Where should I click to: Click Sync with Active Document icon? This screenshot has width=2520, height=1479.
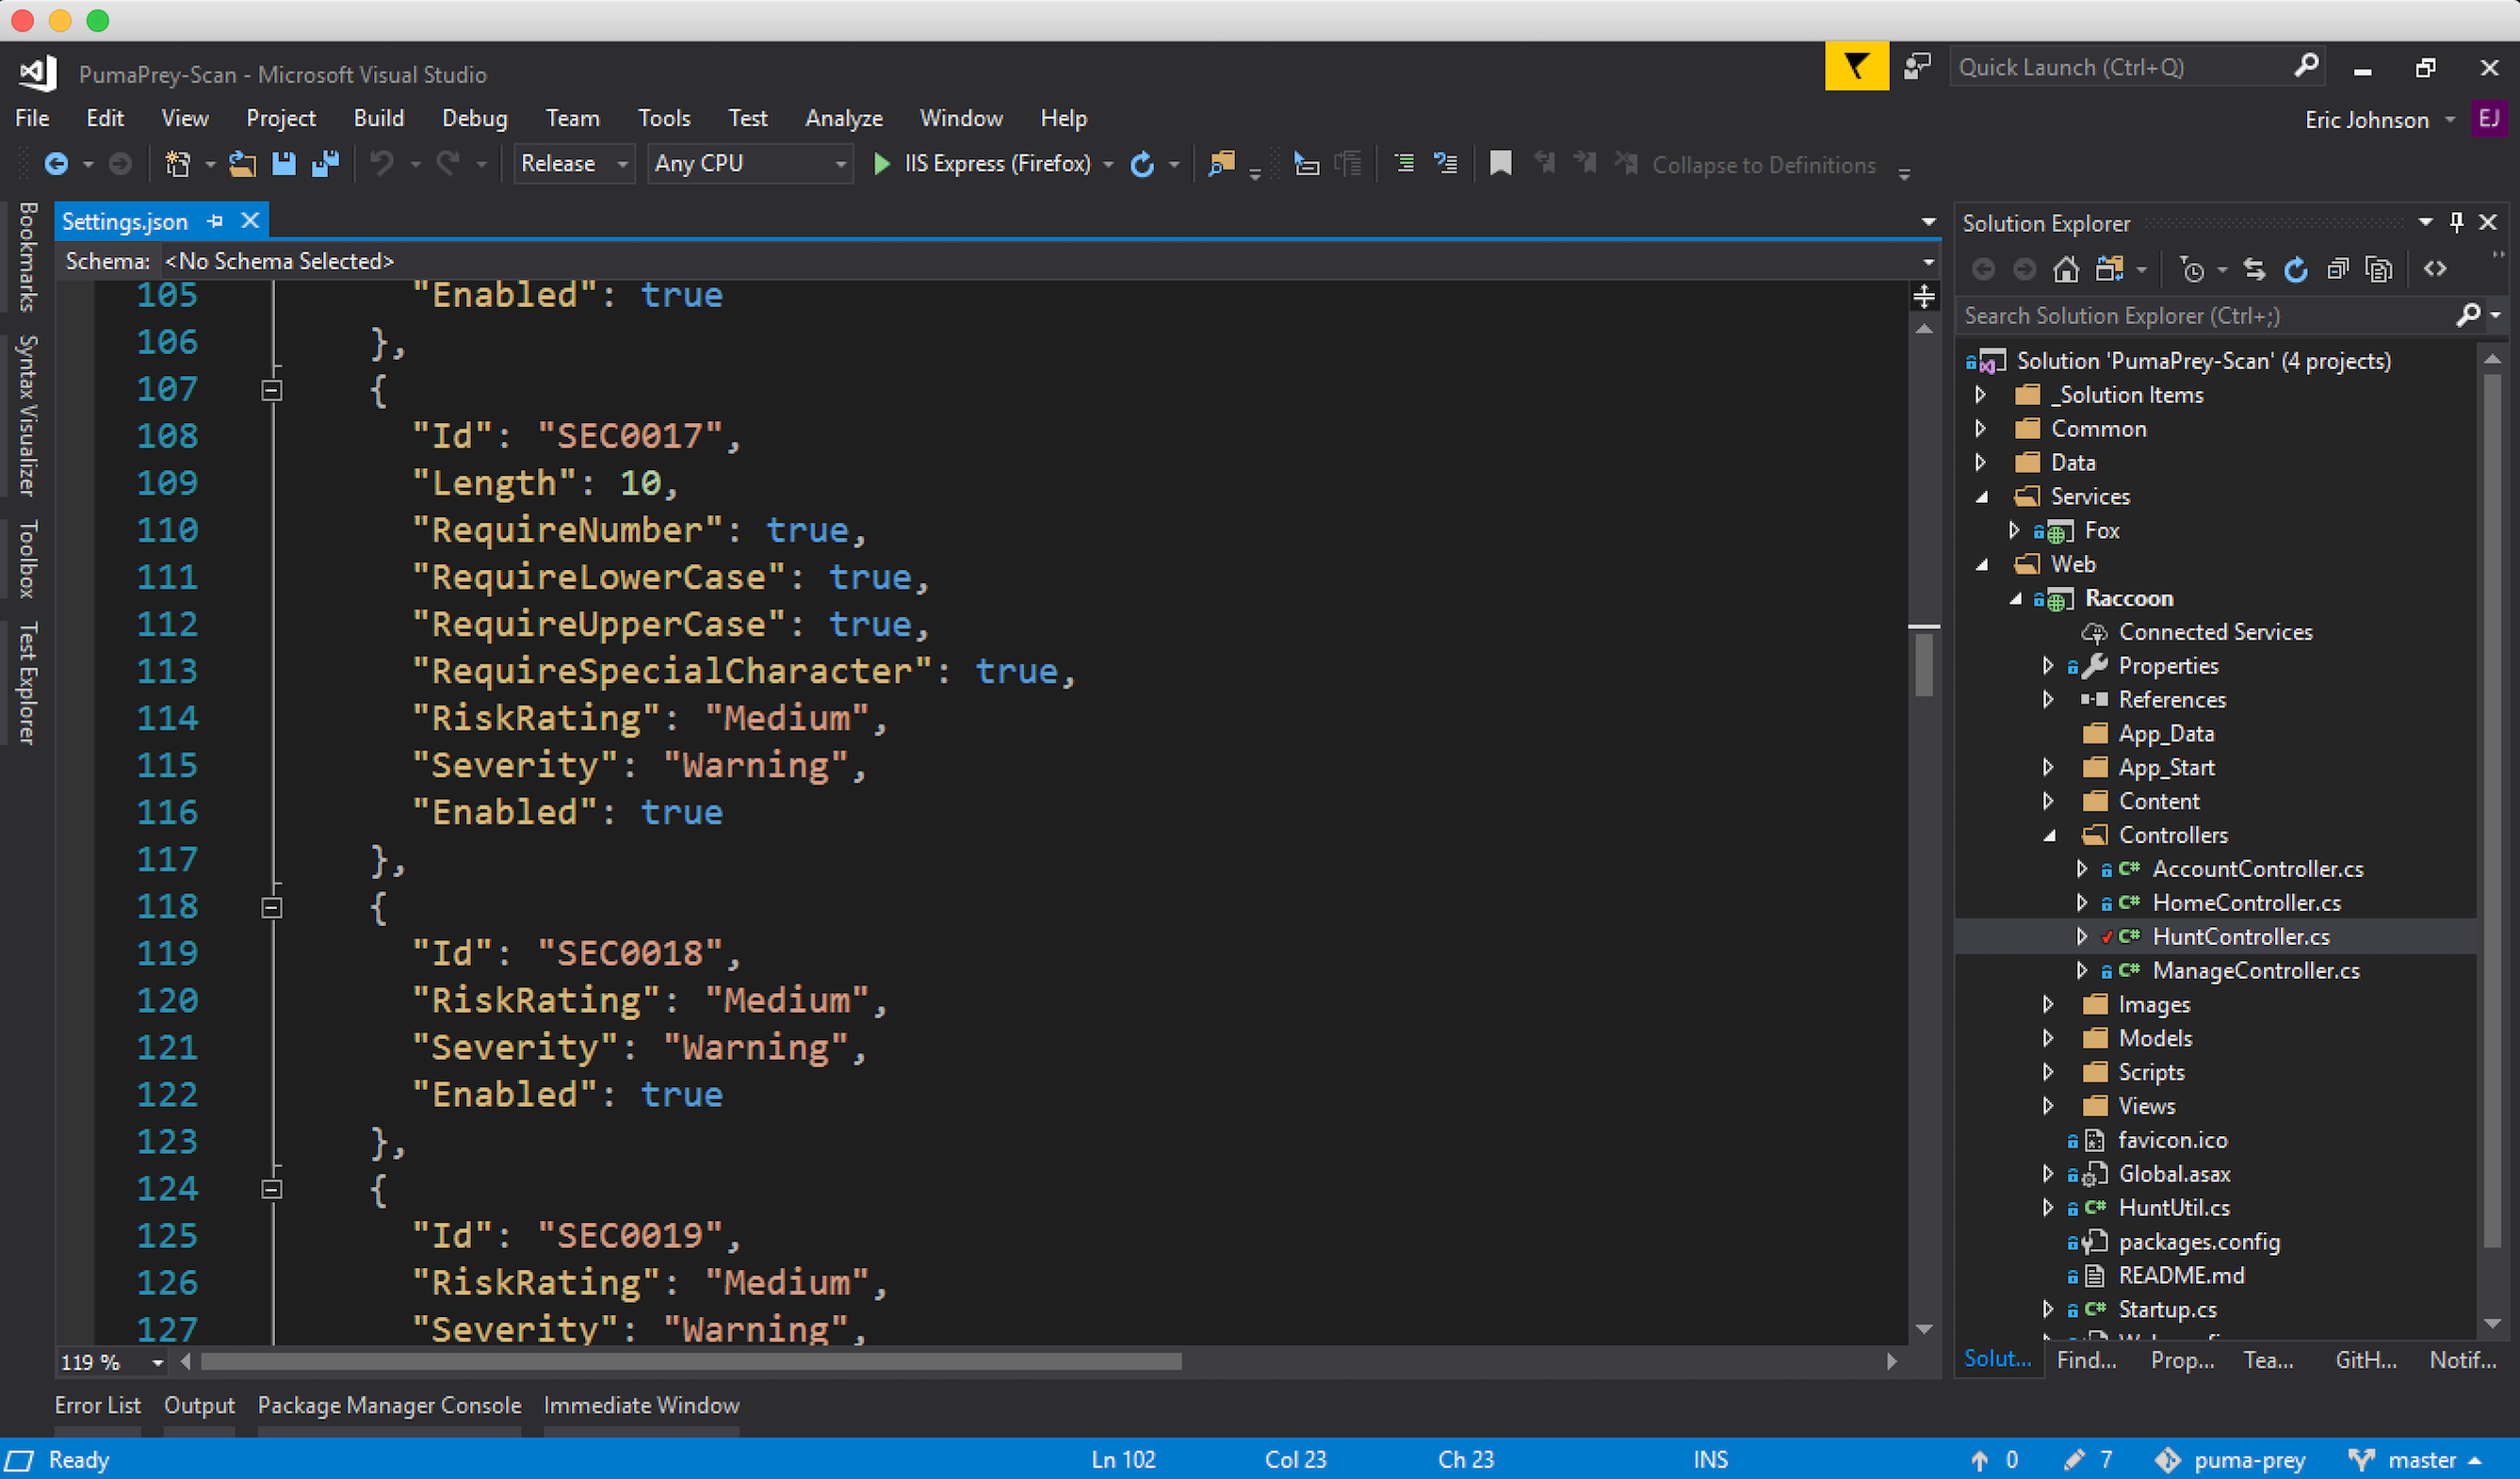2254,269
